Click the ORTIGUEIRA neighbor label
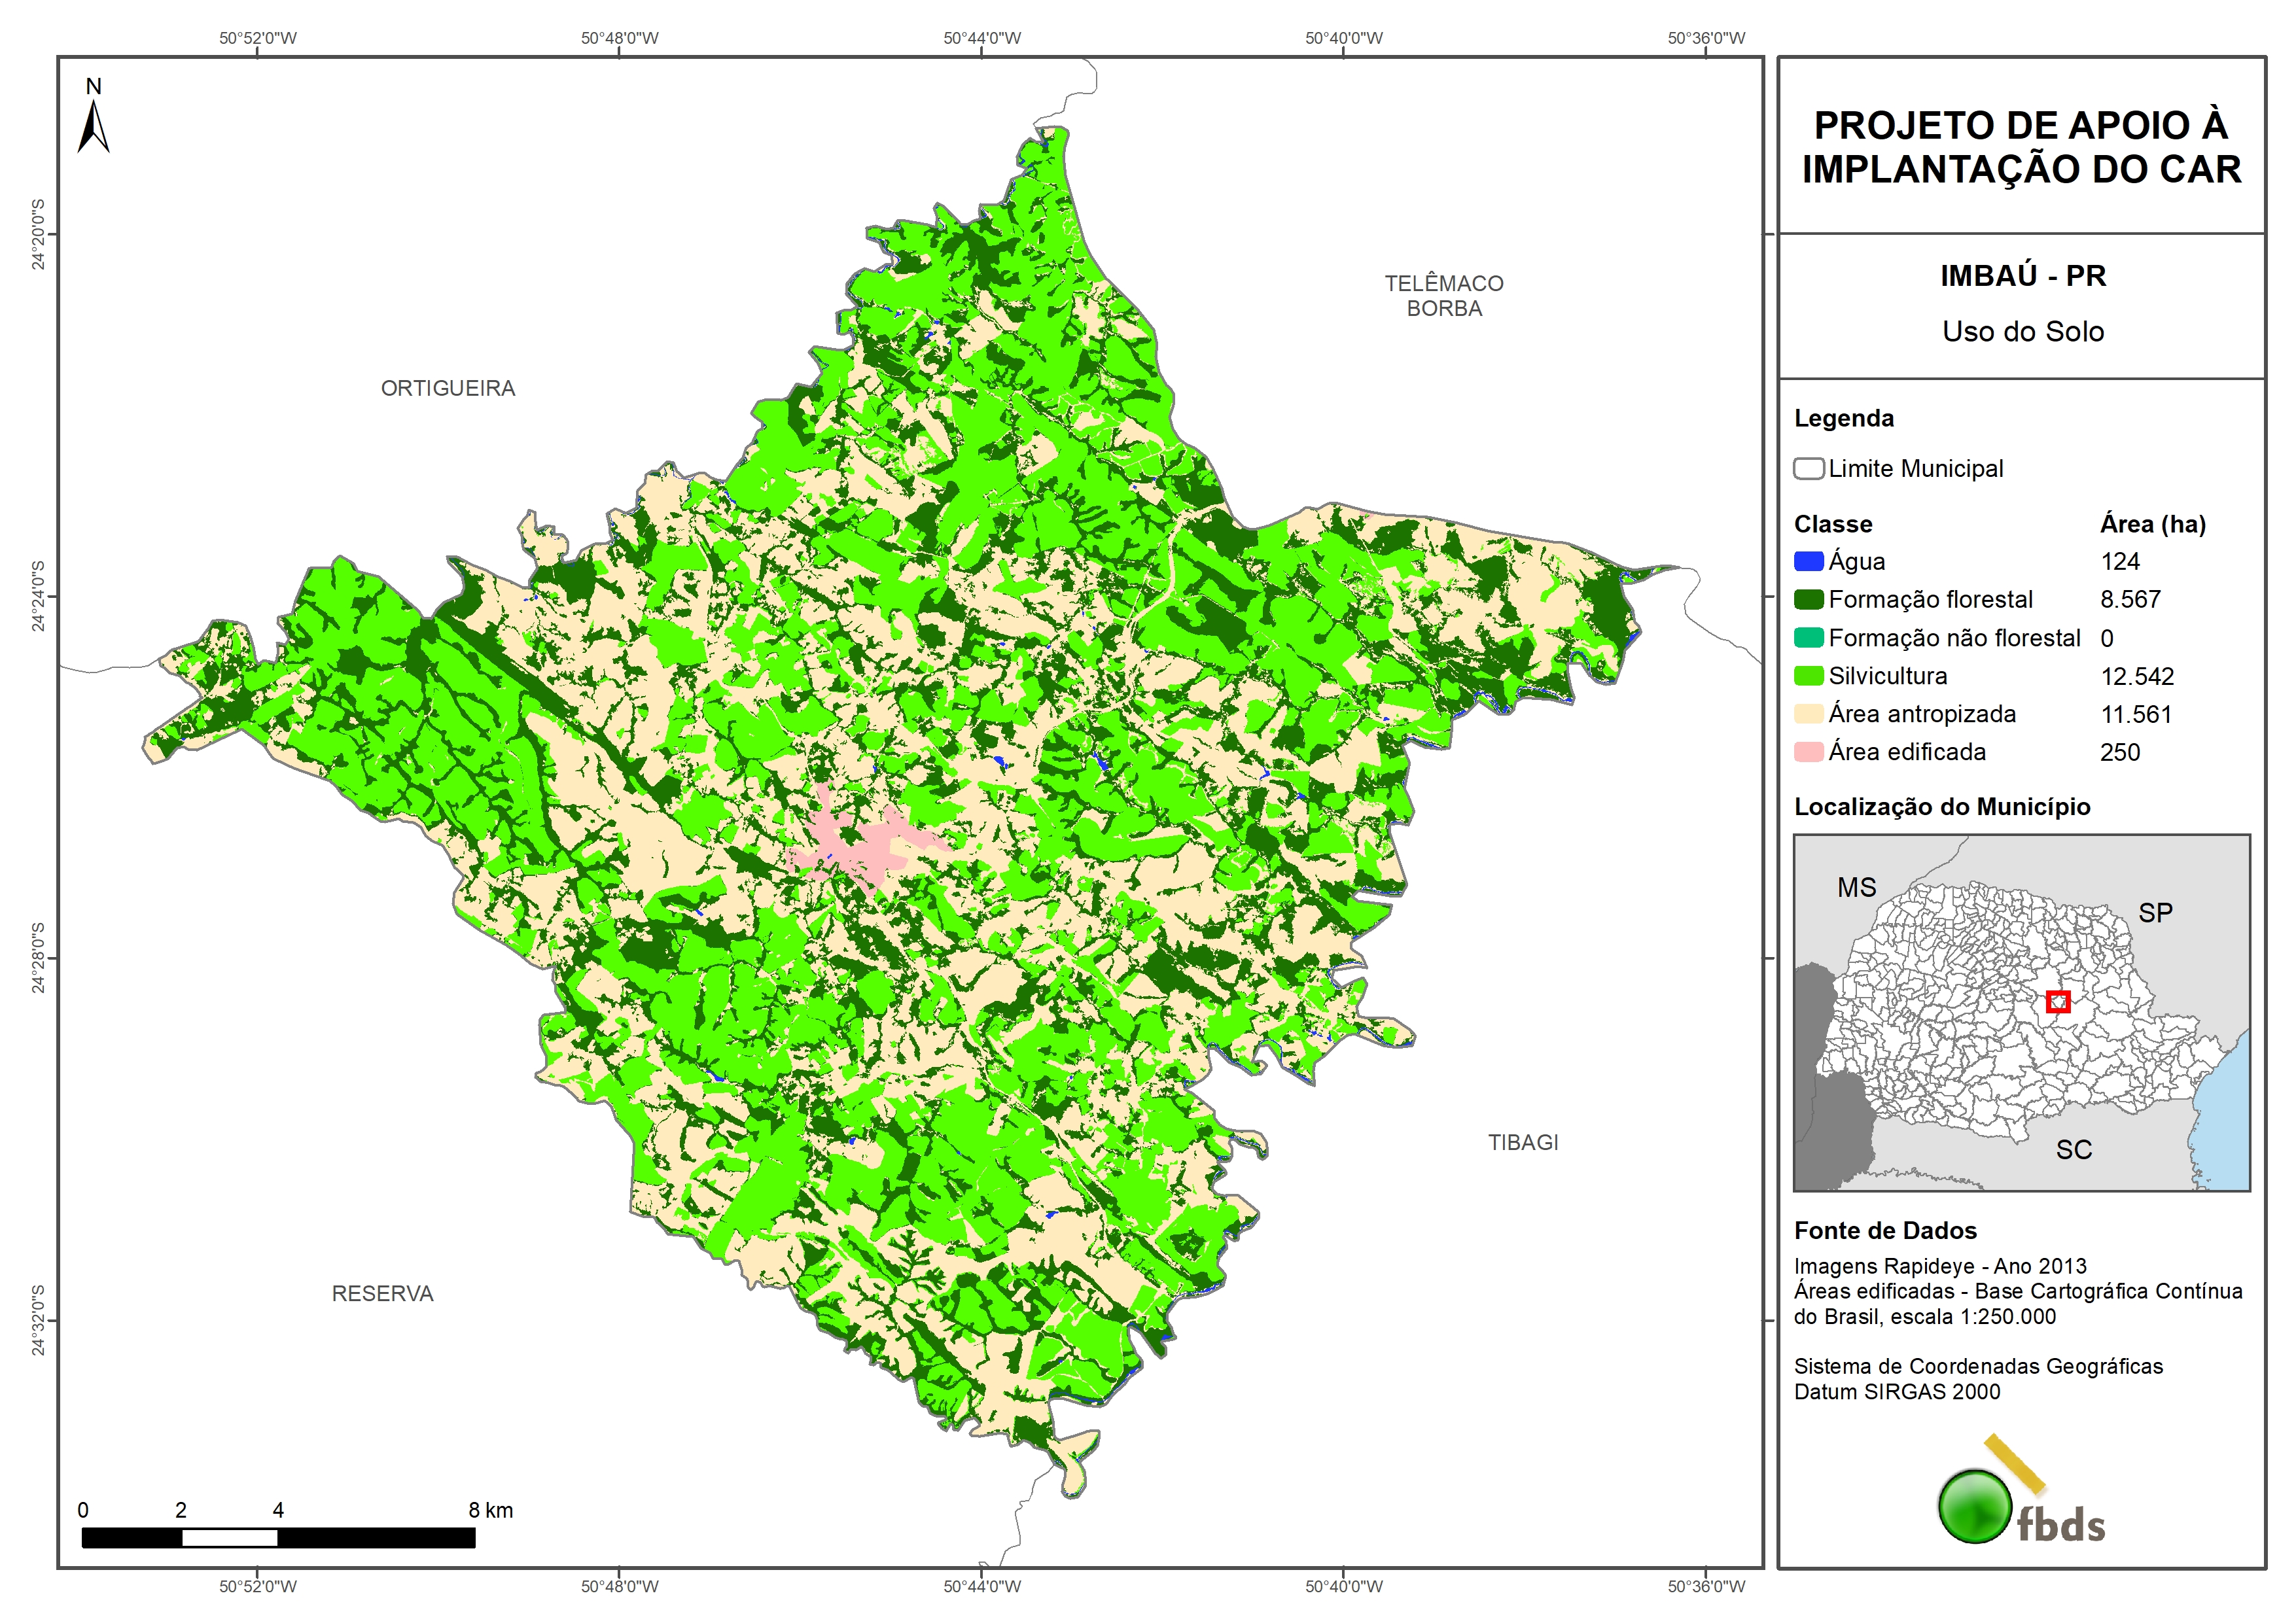 (448, 388)
